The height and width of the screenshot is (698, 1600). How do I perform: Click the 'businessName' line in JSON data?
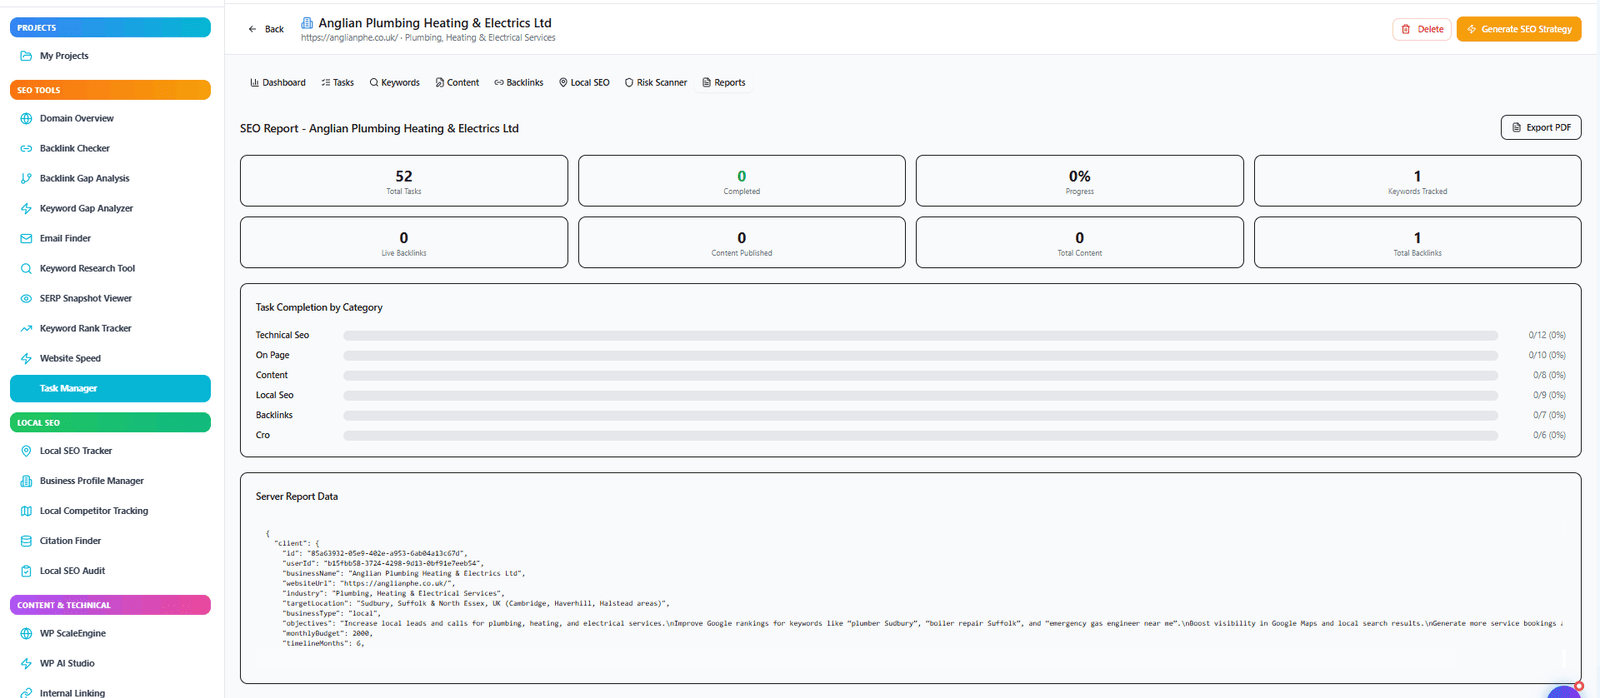point(403,574)
